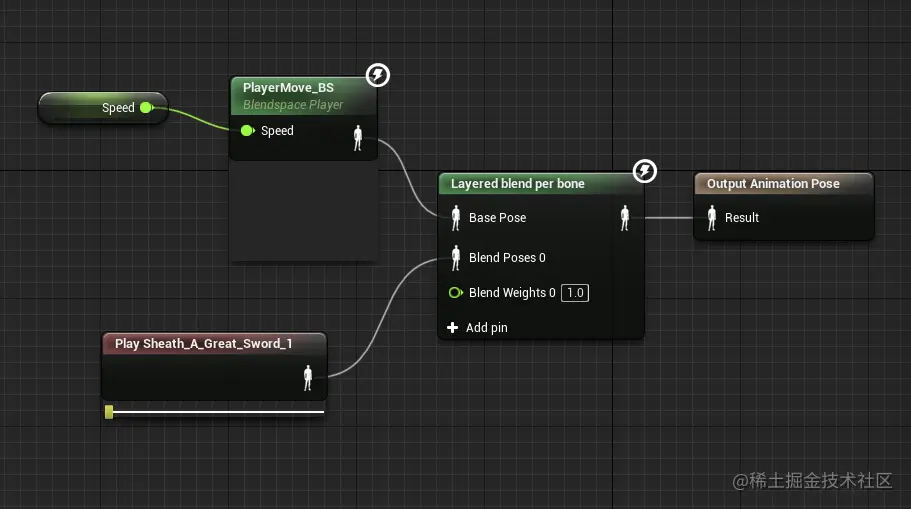Viewport: 911px width, 509px height.
Task: Click the Base Pose input pin
Action: [x=456, y=218]
